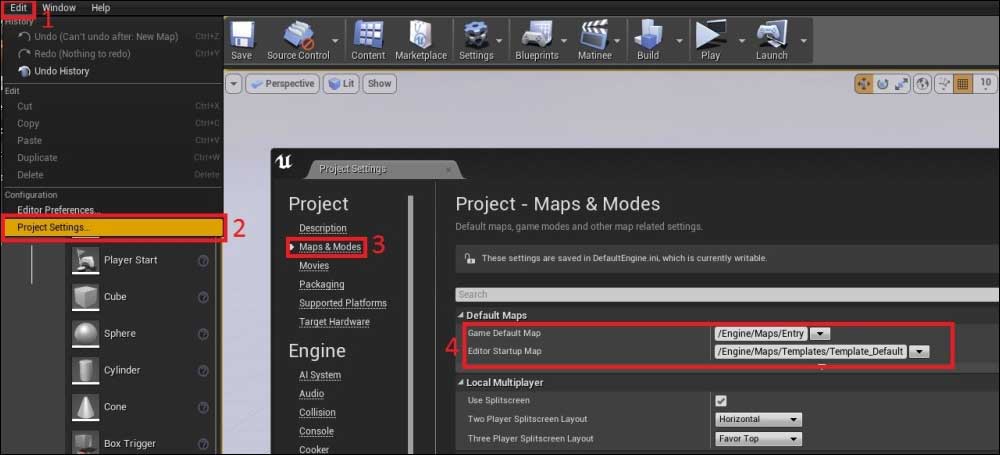The width and height of the screenshot is (1000, 455).
Task: Toggle surface snapping icon in viewport
Action: [x=943, y=84]
